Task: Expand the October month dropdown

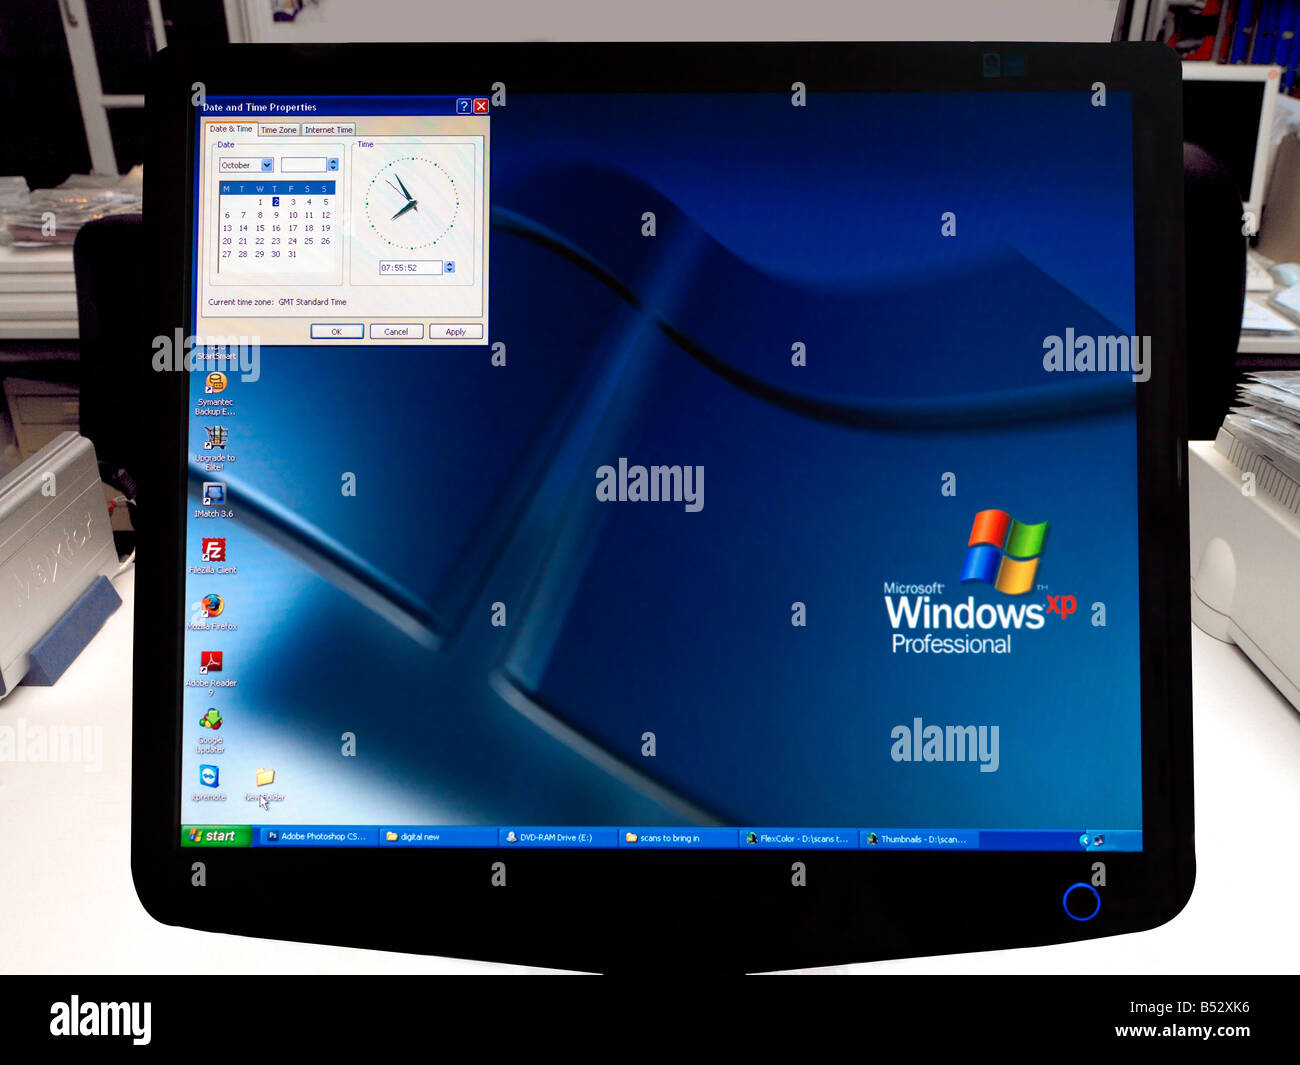Action: 267,165
